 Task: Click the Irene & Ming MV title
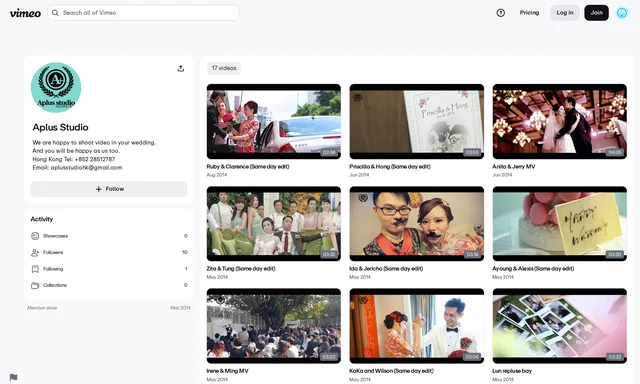point(227,371)
